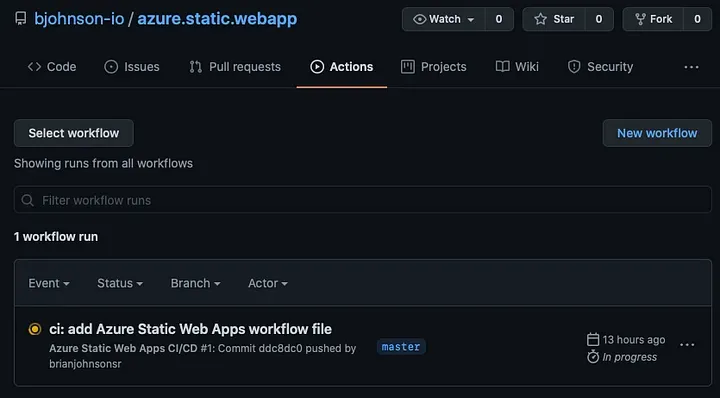This screenshot has width=720, height=398.
Task: Star this repository
Action: 554,19
